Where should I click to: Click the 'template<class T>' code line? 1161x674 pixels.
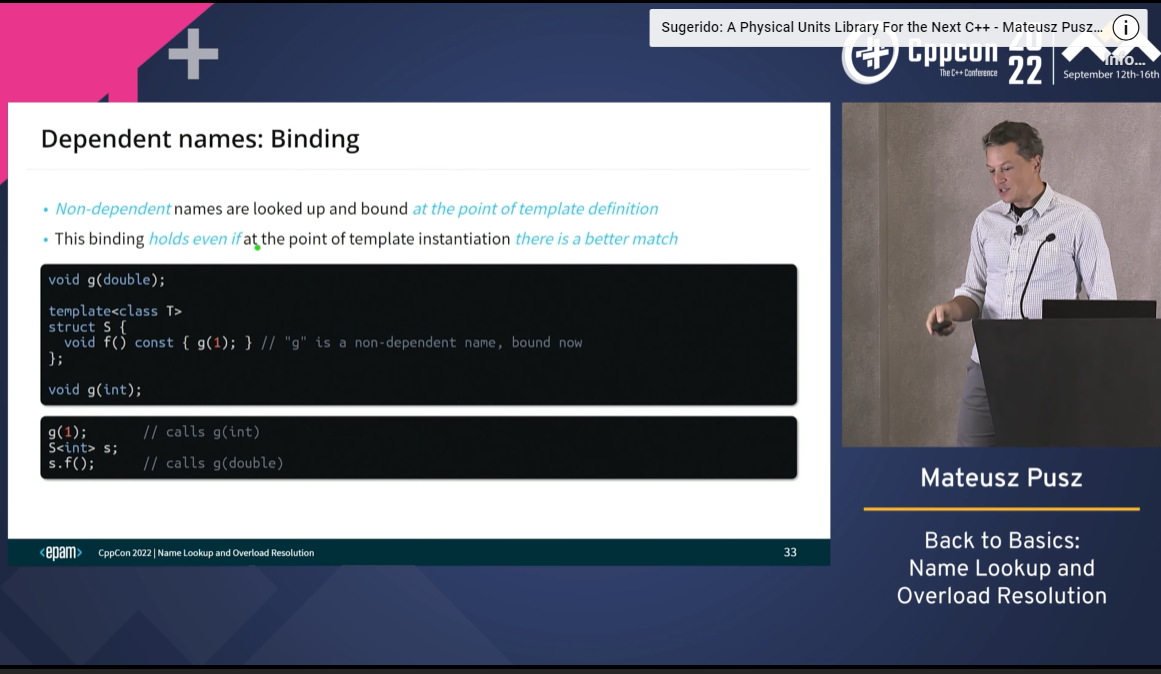[x=115, y=311]
